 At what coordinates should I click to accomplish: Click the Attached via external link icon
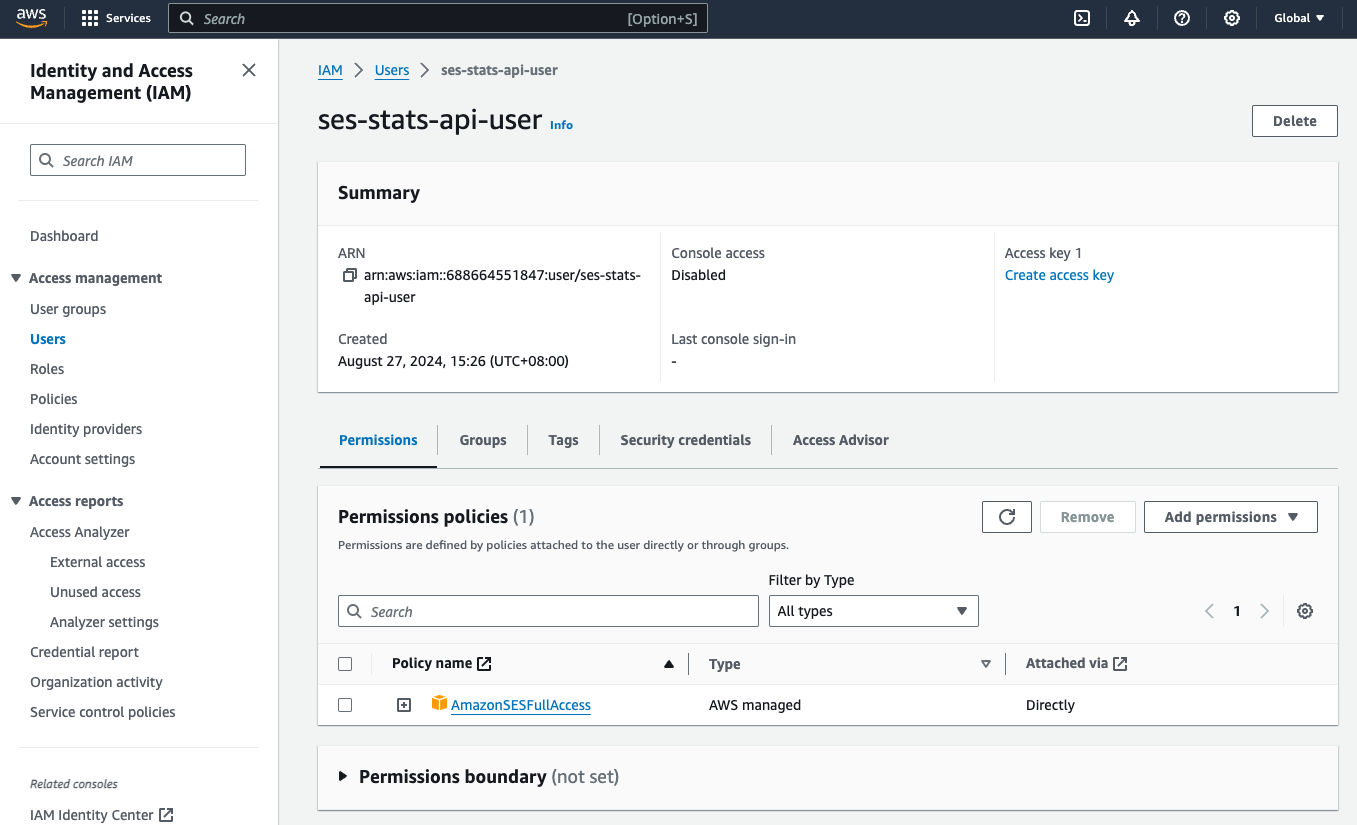coord(1120,663)
